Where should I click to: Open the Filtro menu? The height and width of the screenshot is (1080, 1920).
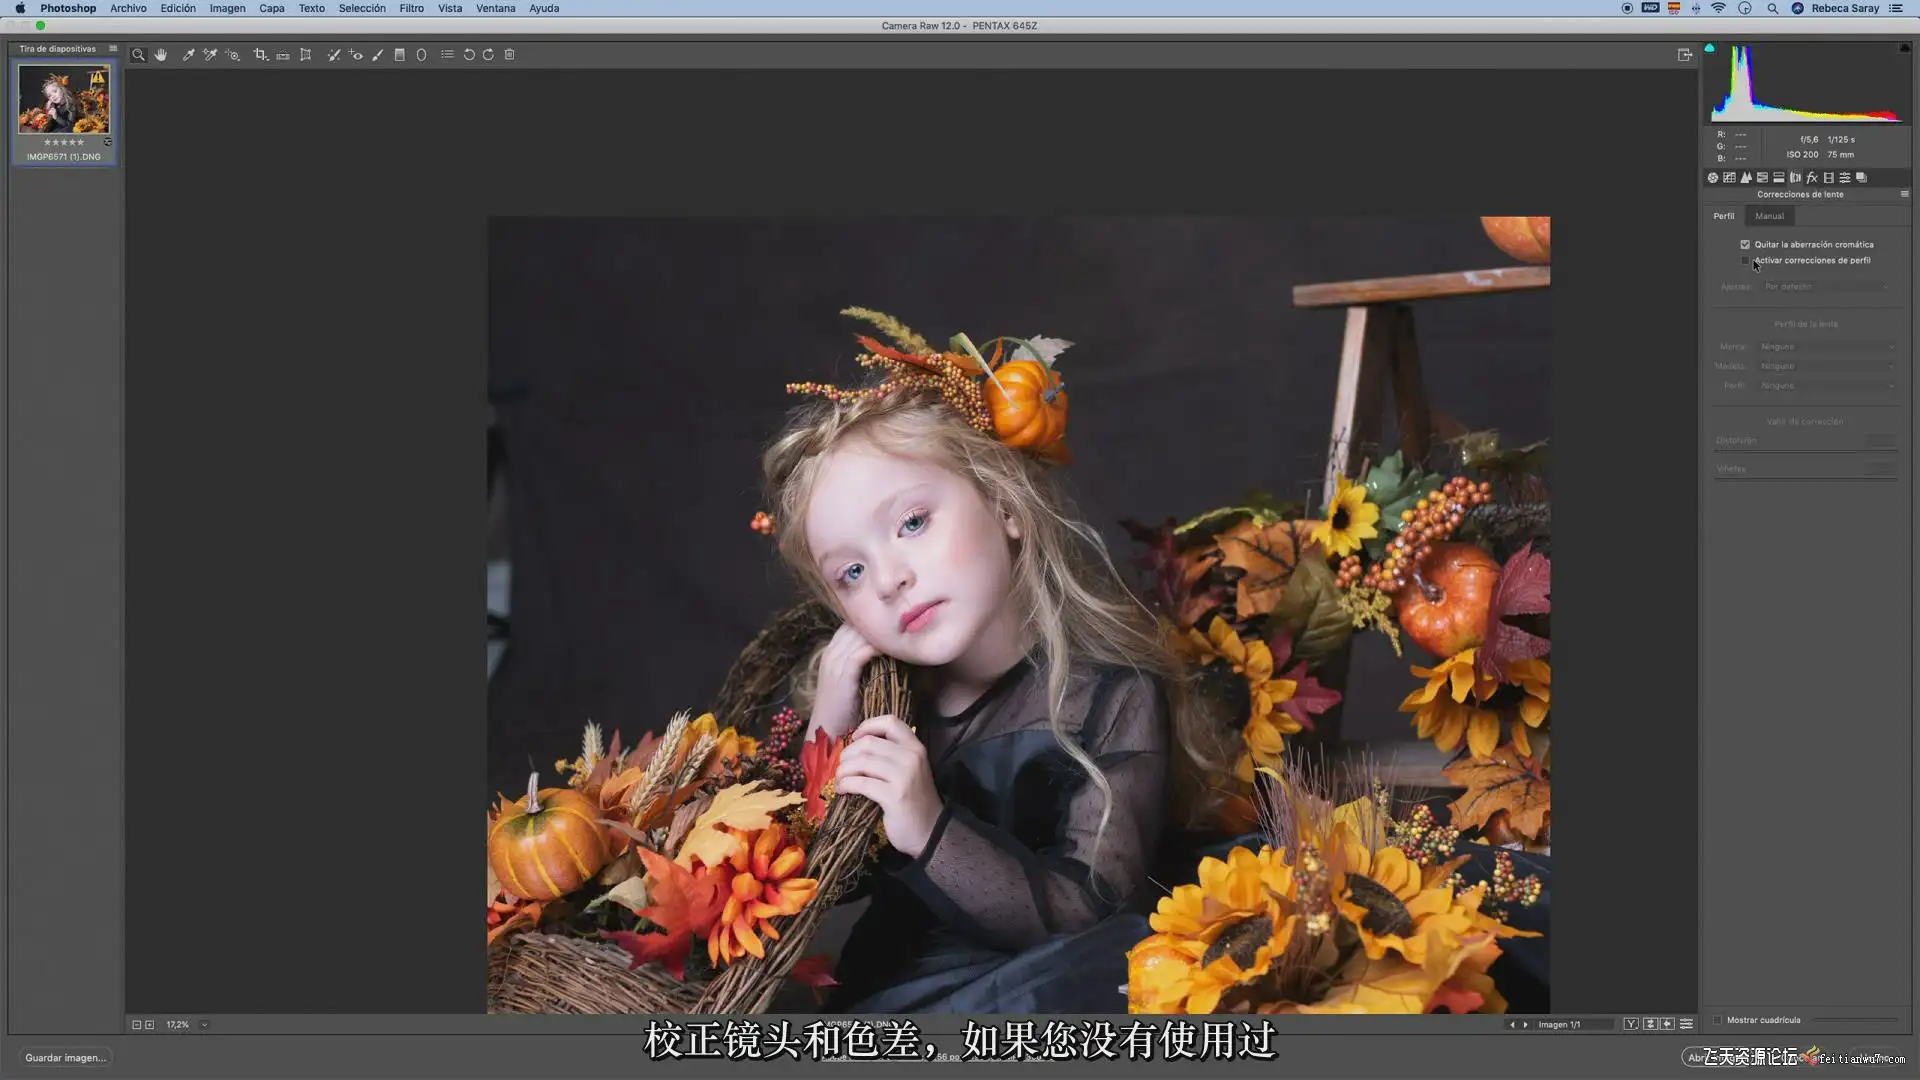pos(411,8)
